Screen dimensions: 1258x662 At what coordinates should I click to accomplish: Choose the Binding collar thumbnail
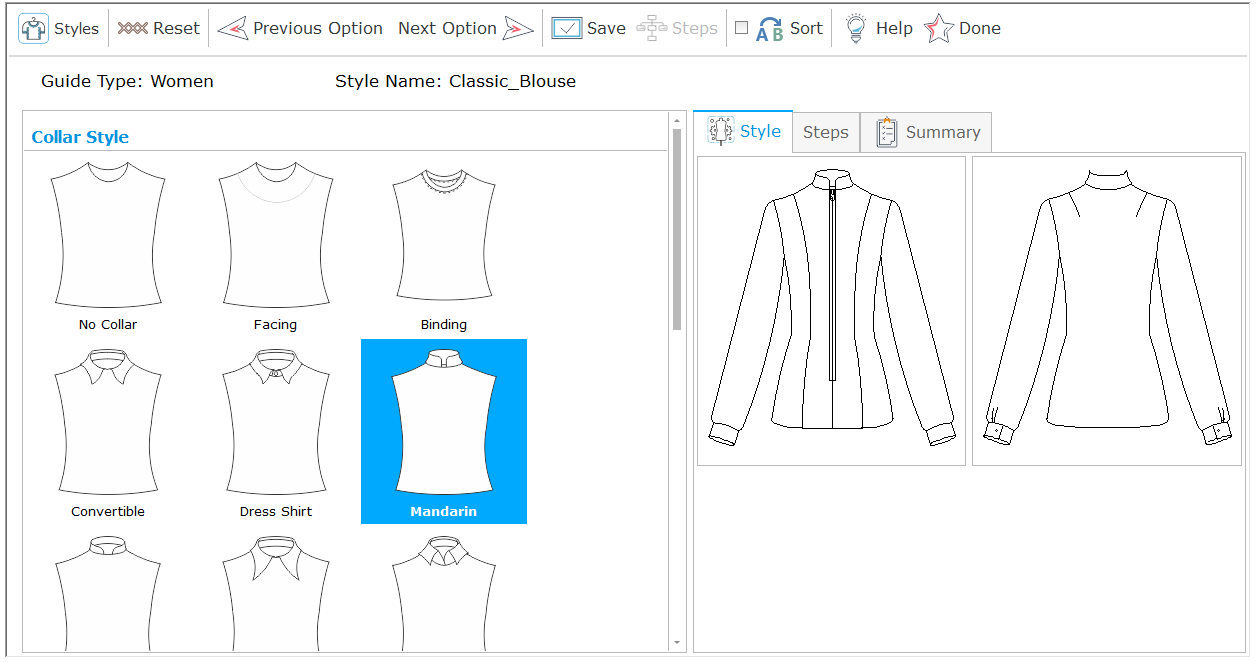coord(444,235)
